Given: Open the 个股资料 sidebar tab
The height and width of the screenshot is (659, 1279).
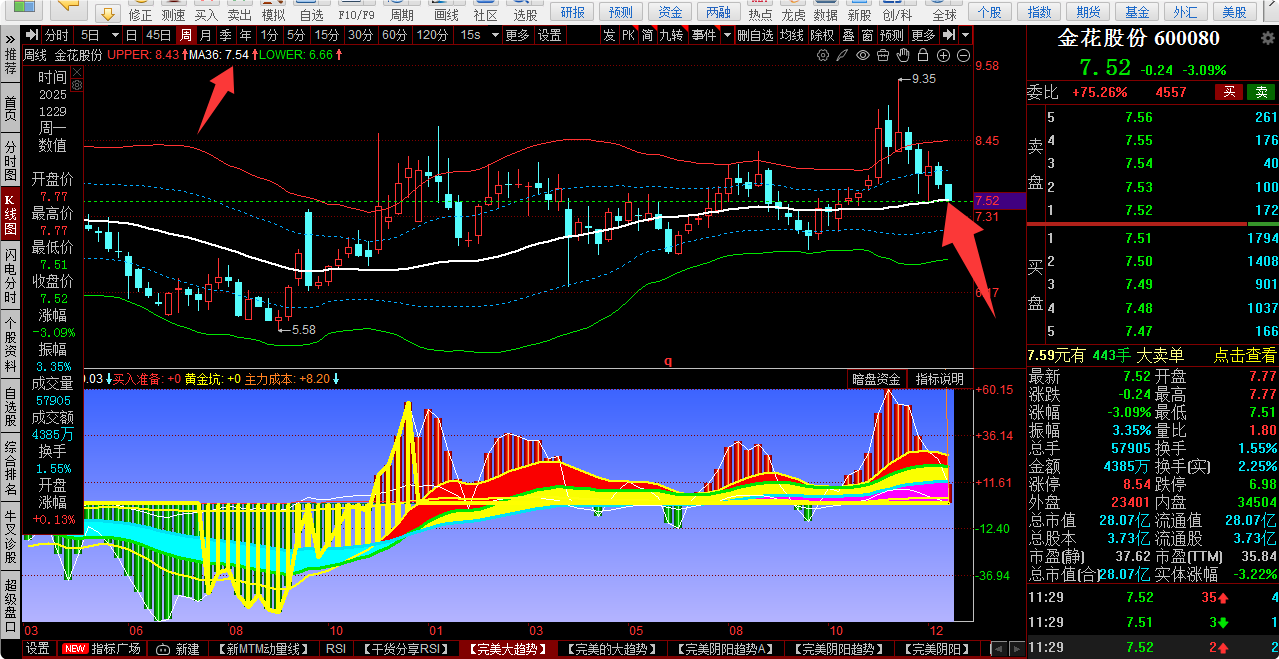Looking at the screenshot, I should point(10,343).
